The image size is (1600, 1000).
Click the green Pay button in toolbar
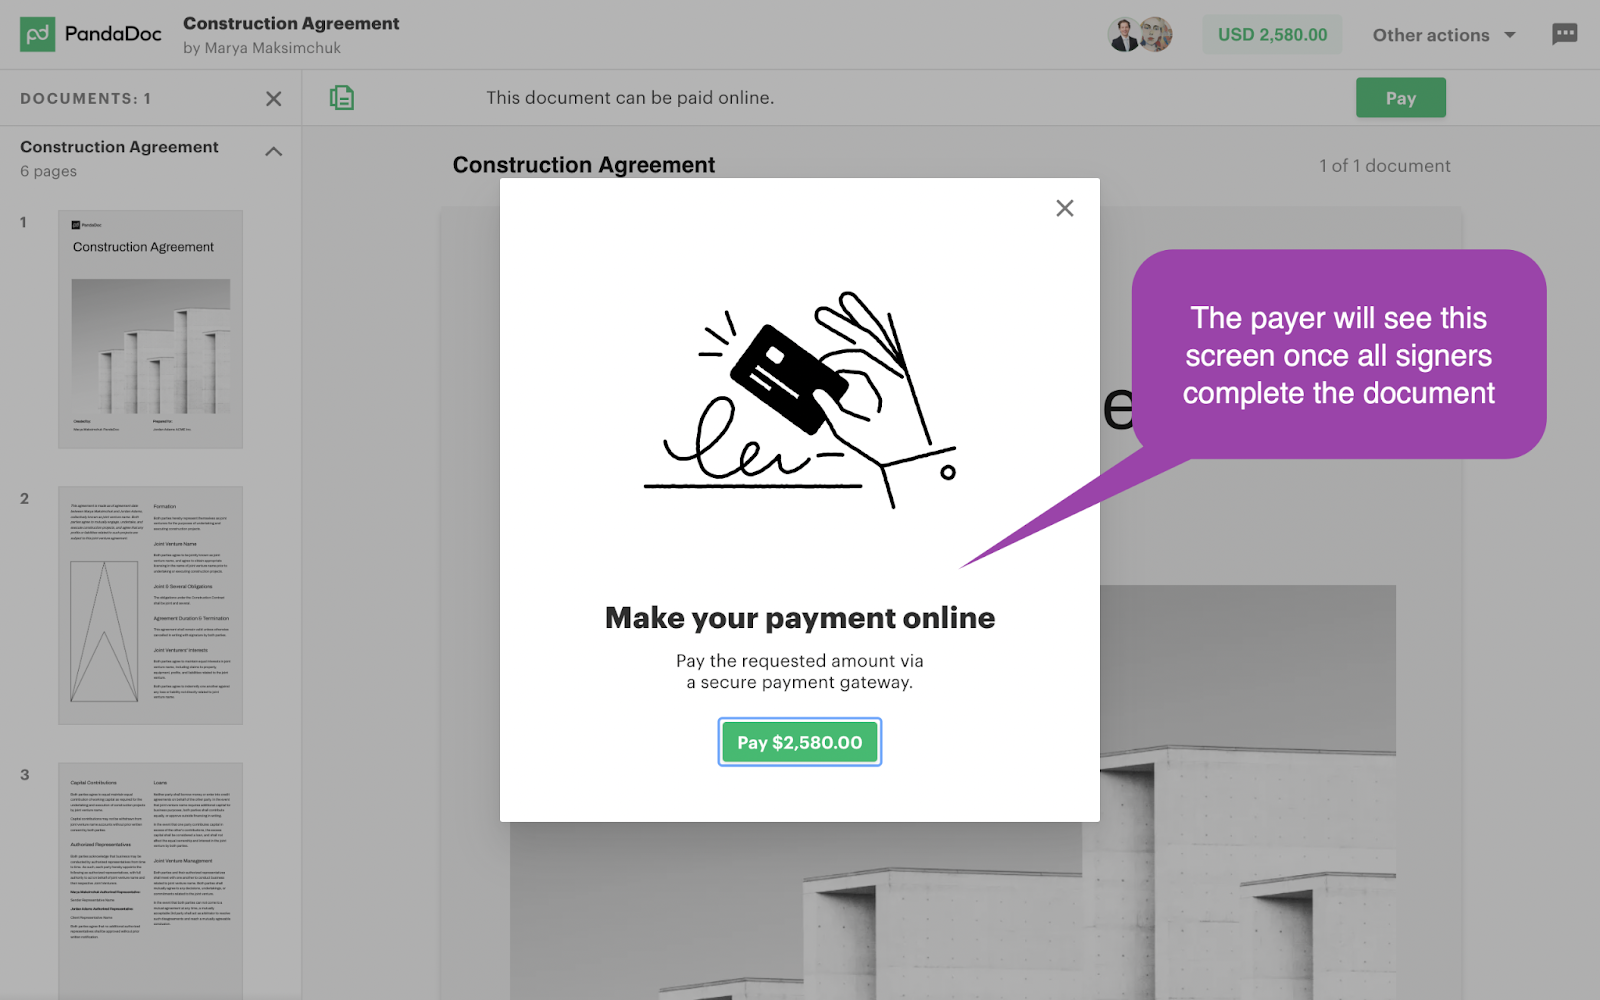[x=1400, y=98]
